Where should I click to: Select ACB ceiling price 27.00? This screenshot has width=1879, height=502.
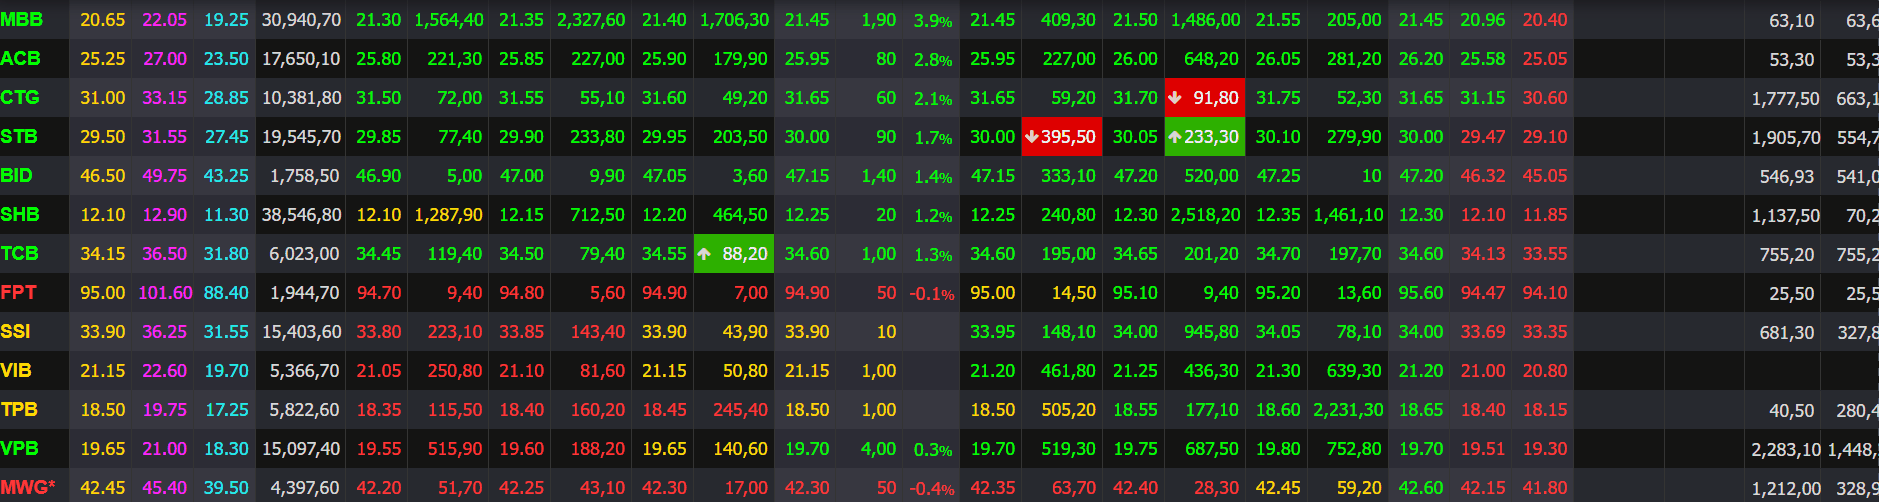(165, 59)
